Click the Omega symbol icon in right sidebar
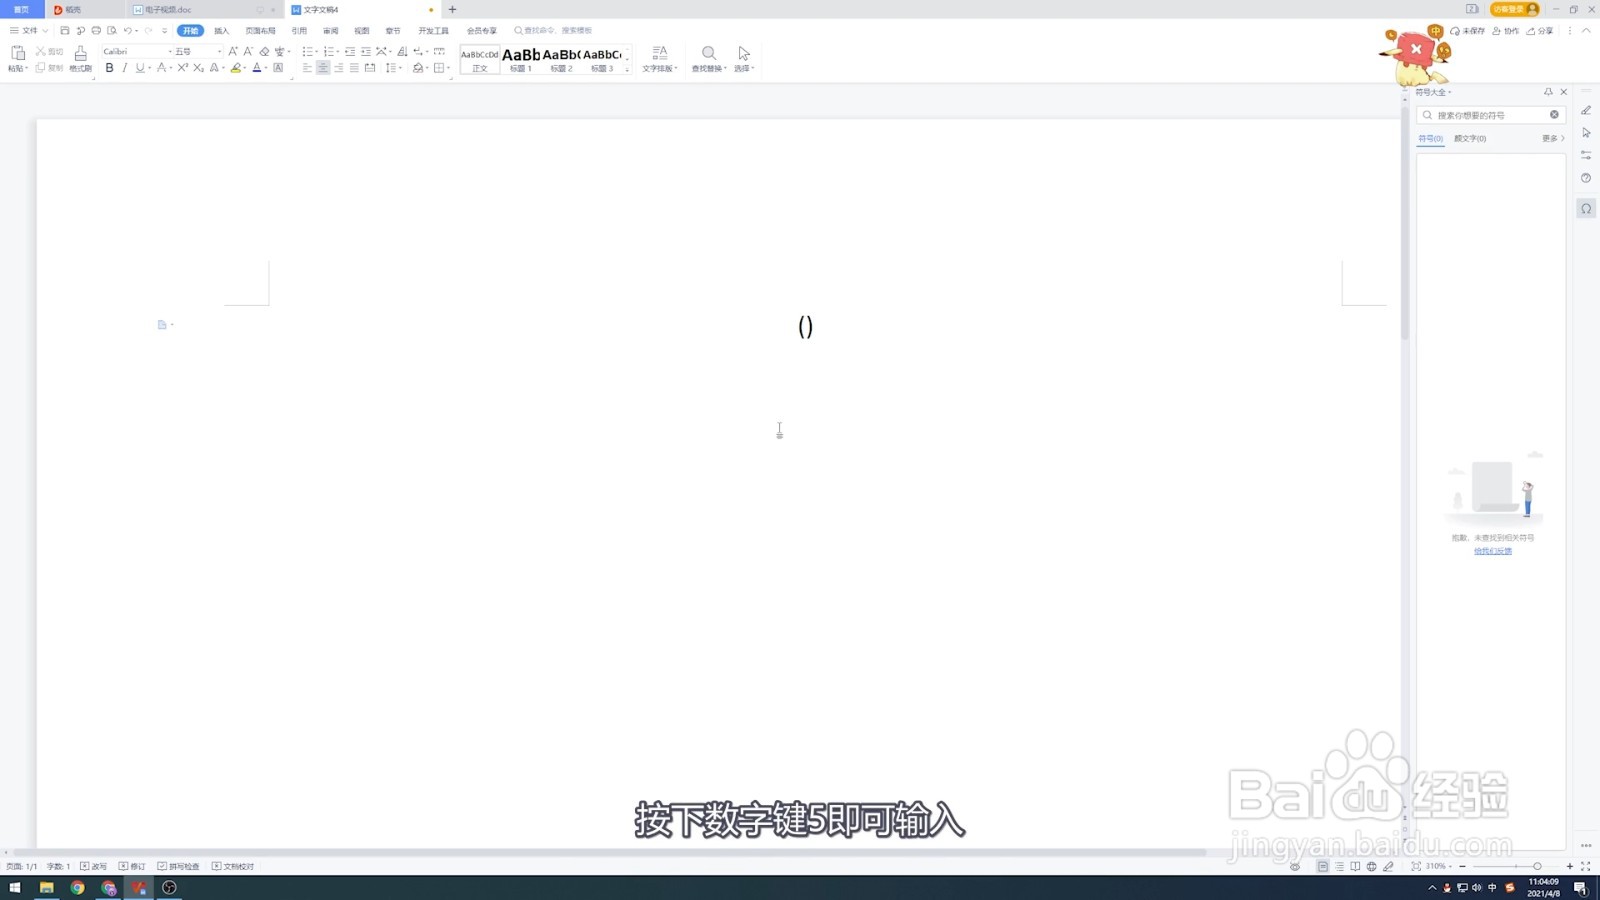This screenshot has width=1600, height=900. [1586, 209]
